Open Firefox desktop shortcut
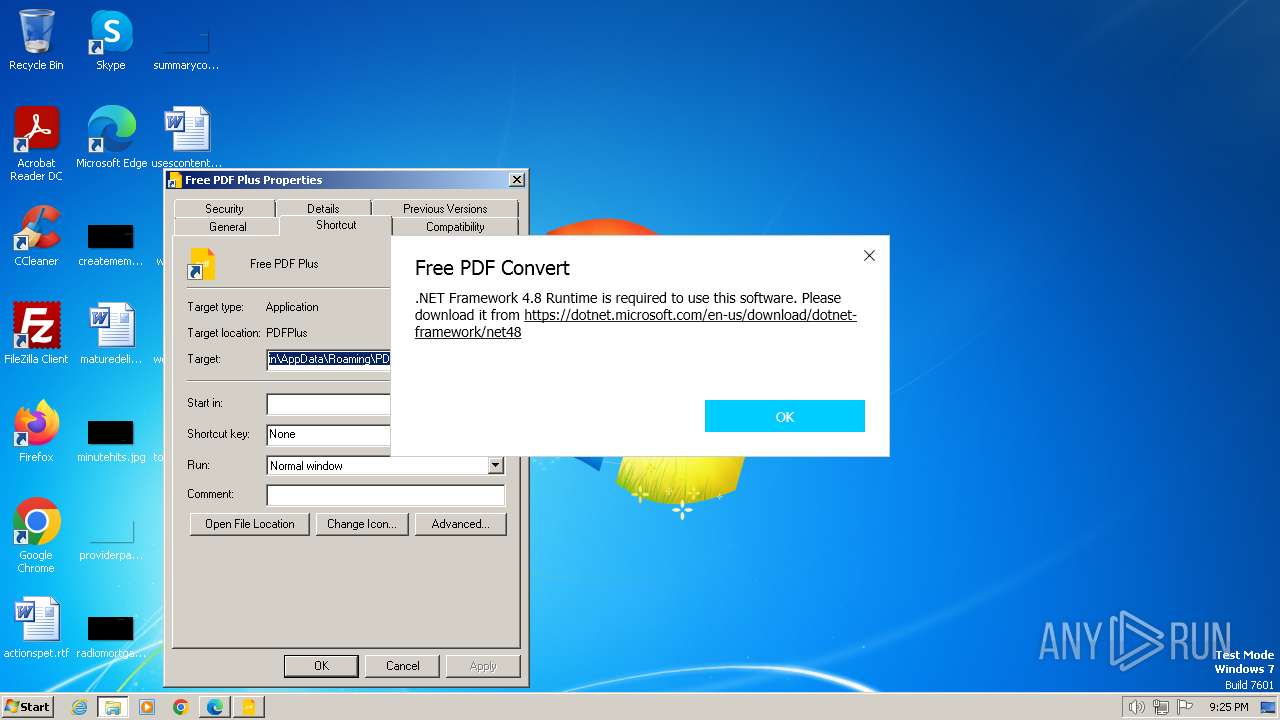This screenshot has height=720, width=1280. (x=36, y=431)
